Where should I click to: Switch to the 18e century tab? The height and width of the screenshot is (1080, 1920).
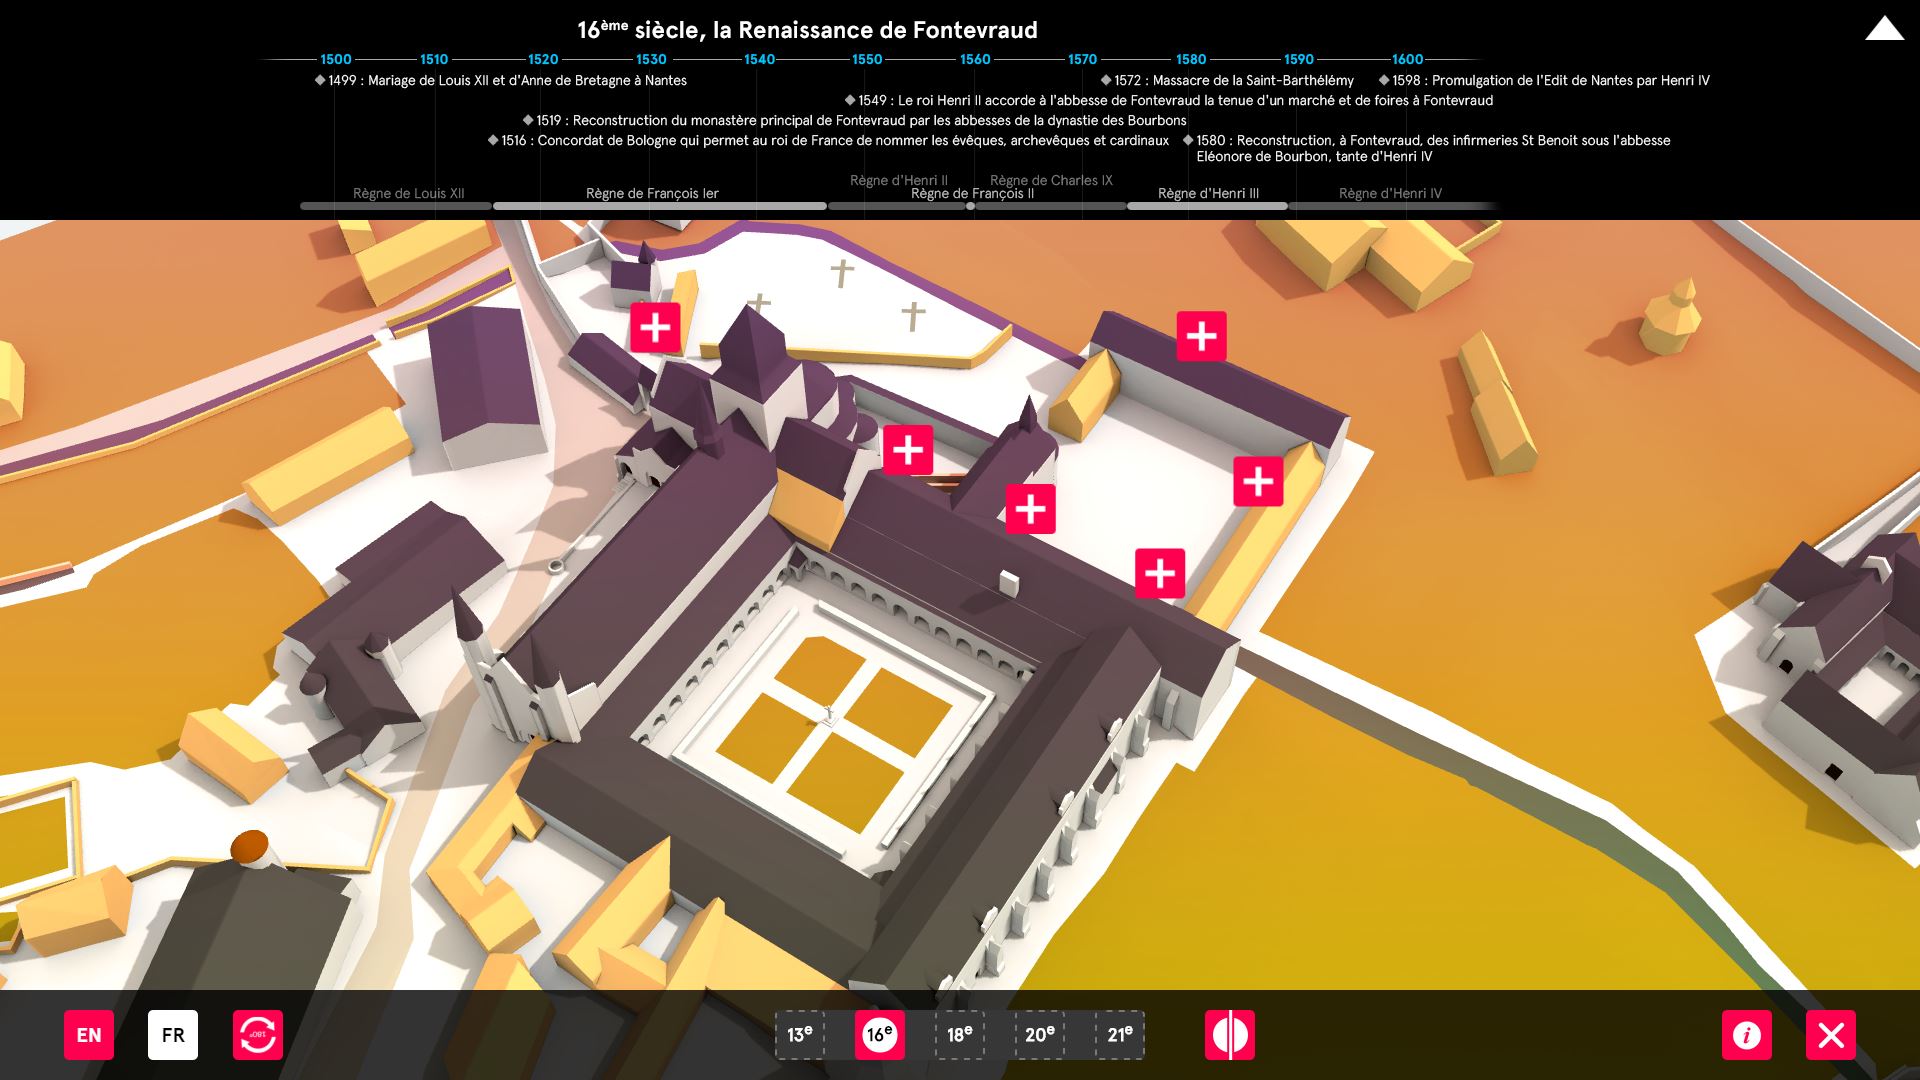[x=960, y=1035]
